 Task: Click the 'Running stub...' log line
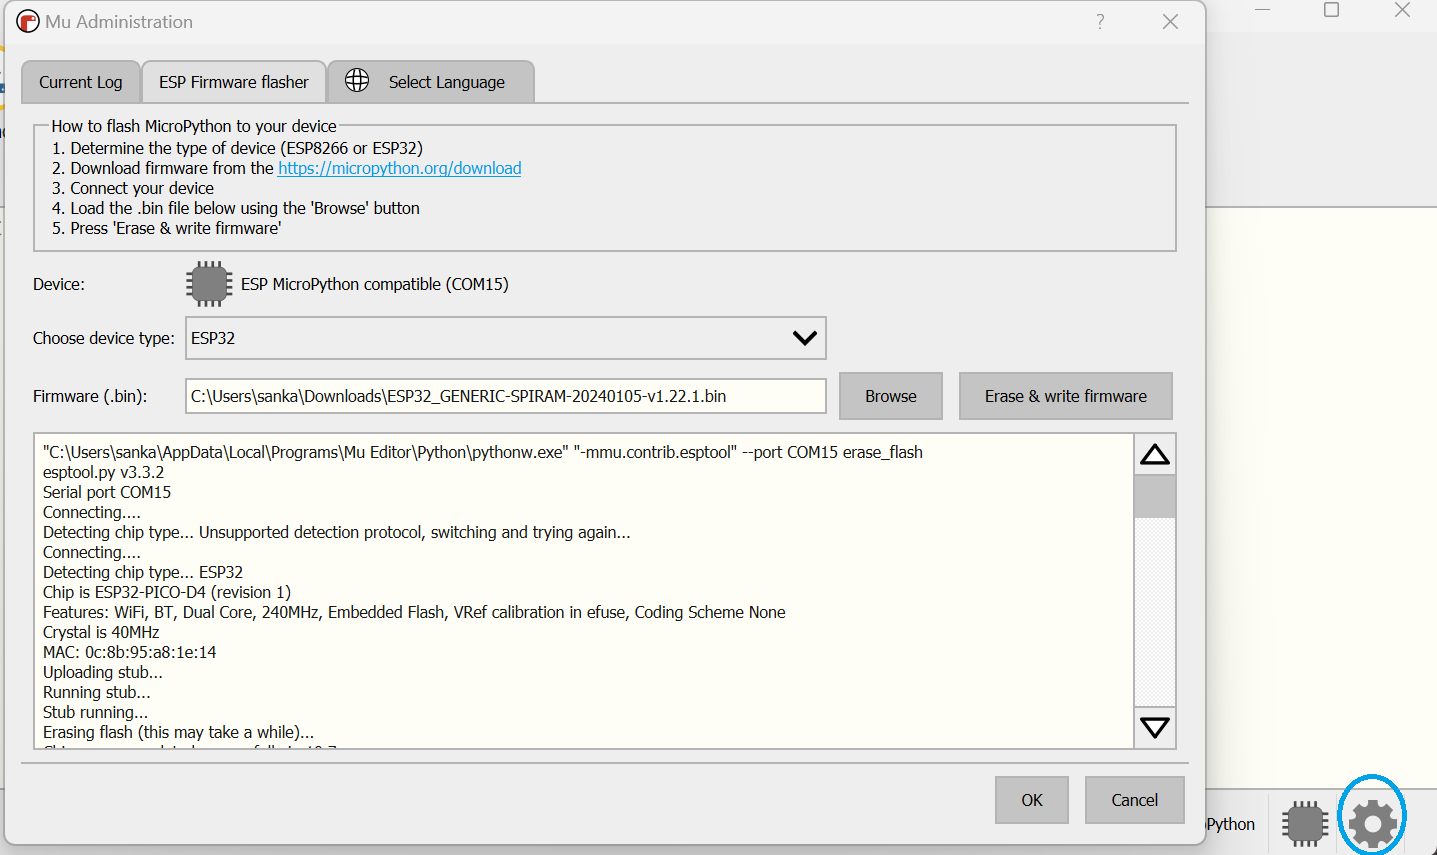[97, 692]
